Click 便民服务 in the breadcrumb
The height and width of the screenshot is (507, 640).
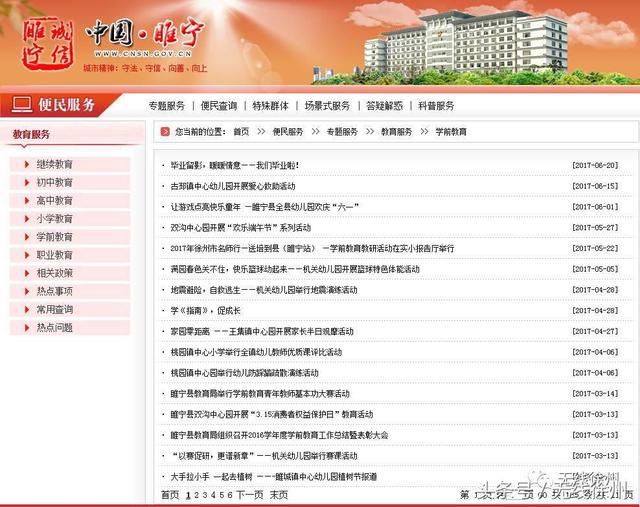pos(288,131)
